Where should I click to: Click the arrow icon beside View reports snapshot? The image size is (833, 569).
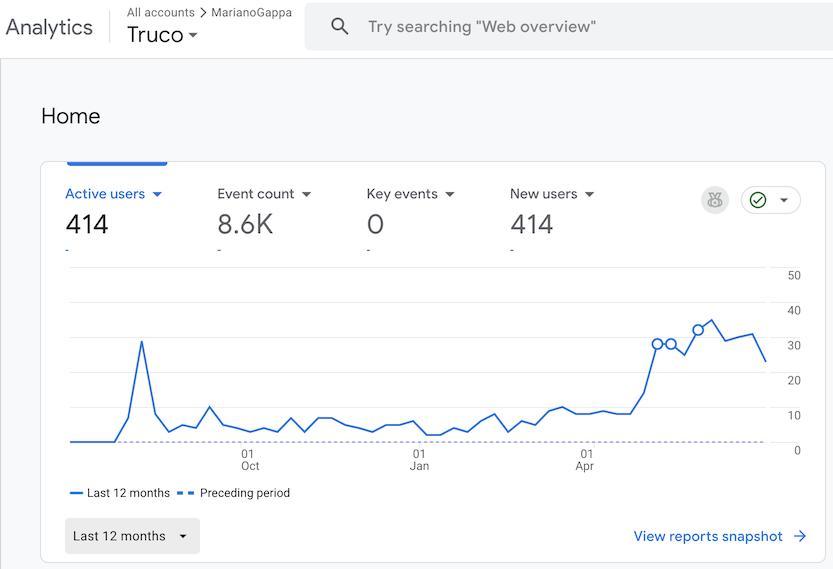800,536
